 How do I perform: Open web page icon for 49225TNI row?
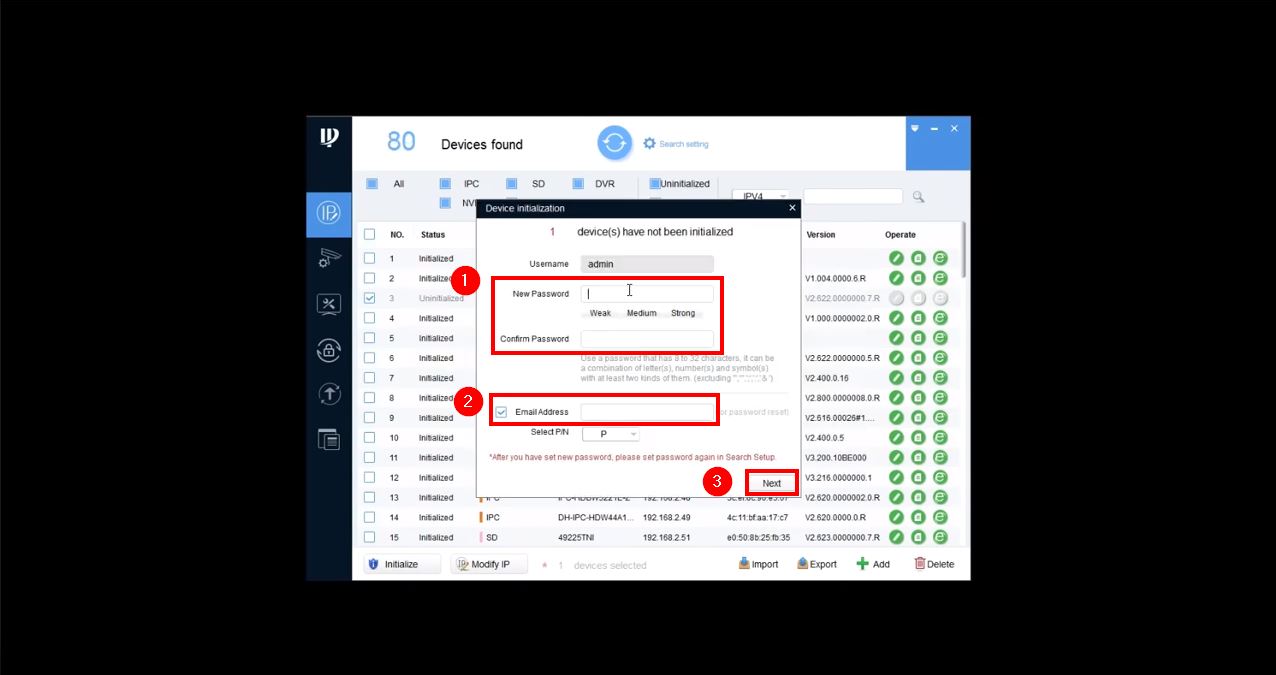point(940,538)
